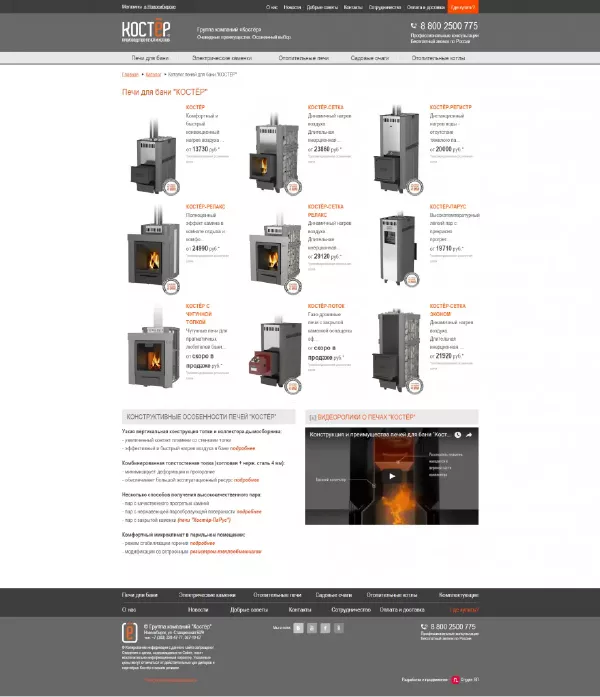
Task: Open the 'Костёр-ПаРус' link in steam list
Action: coord(204,520)
